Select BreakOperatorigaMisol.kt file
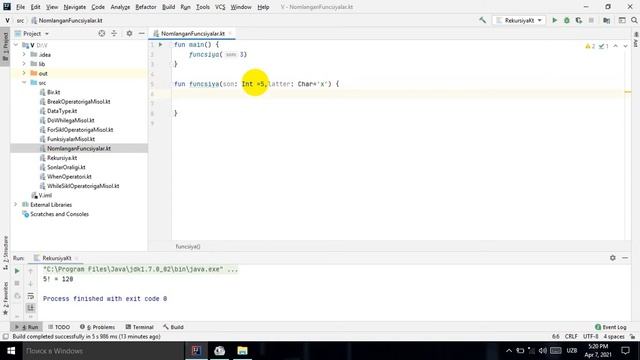 78,101
